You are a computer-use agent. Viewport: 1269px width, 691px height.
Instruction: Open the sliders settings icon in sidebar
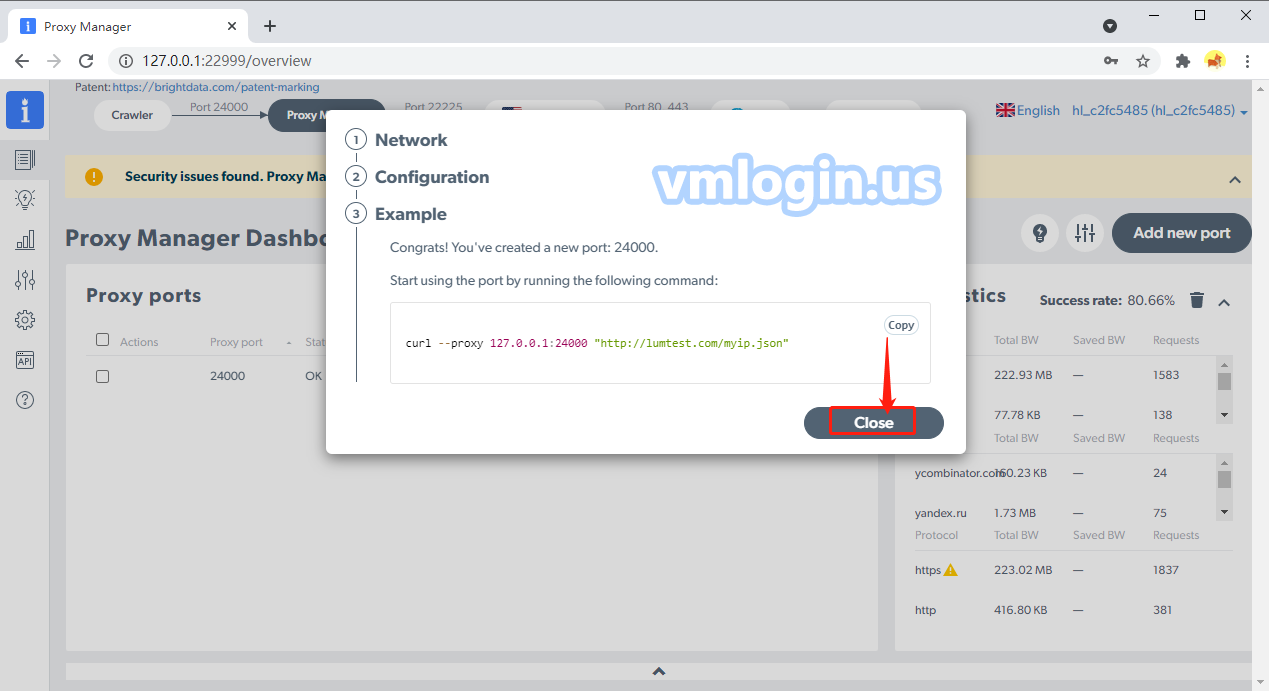point(25,280)
